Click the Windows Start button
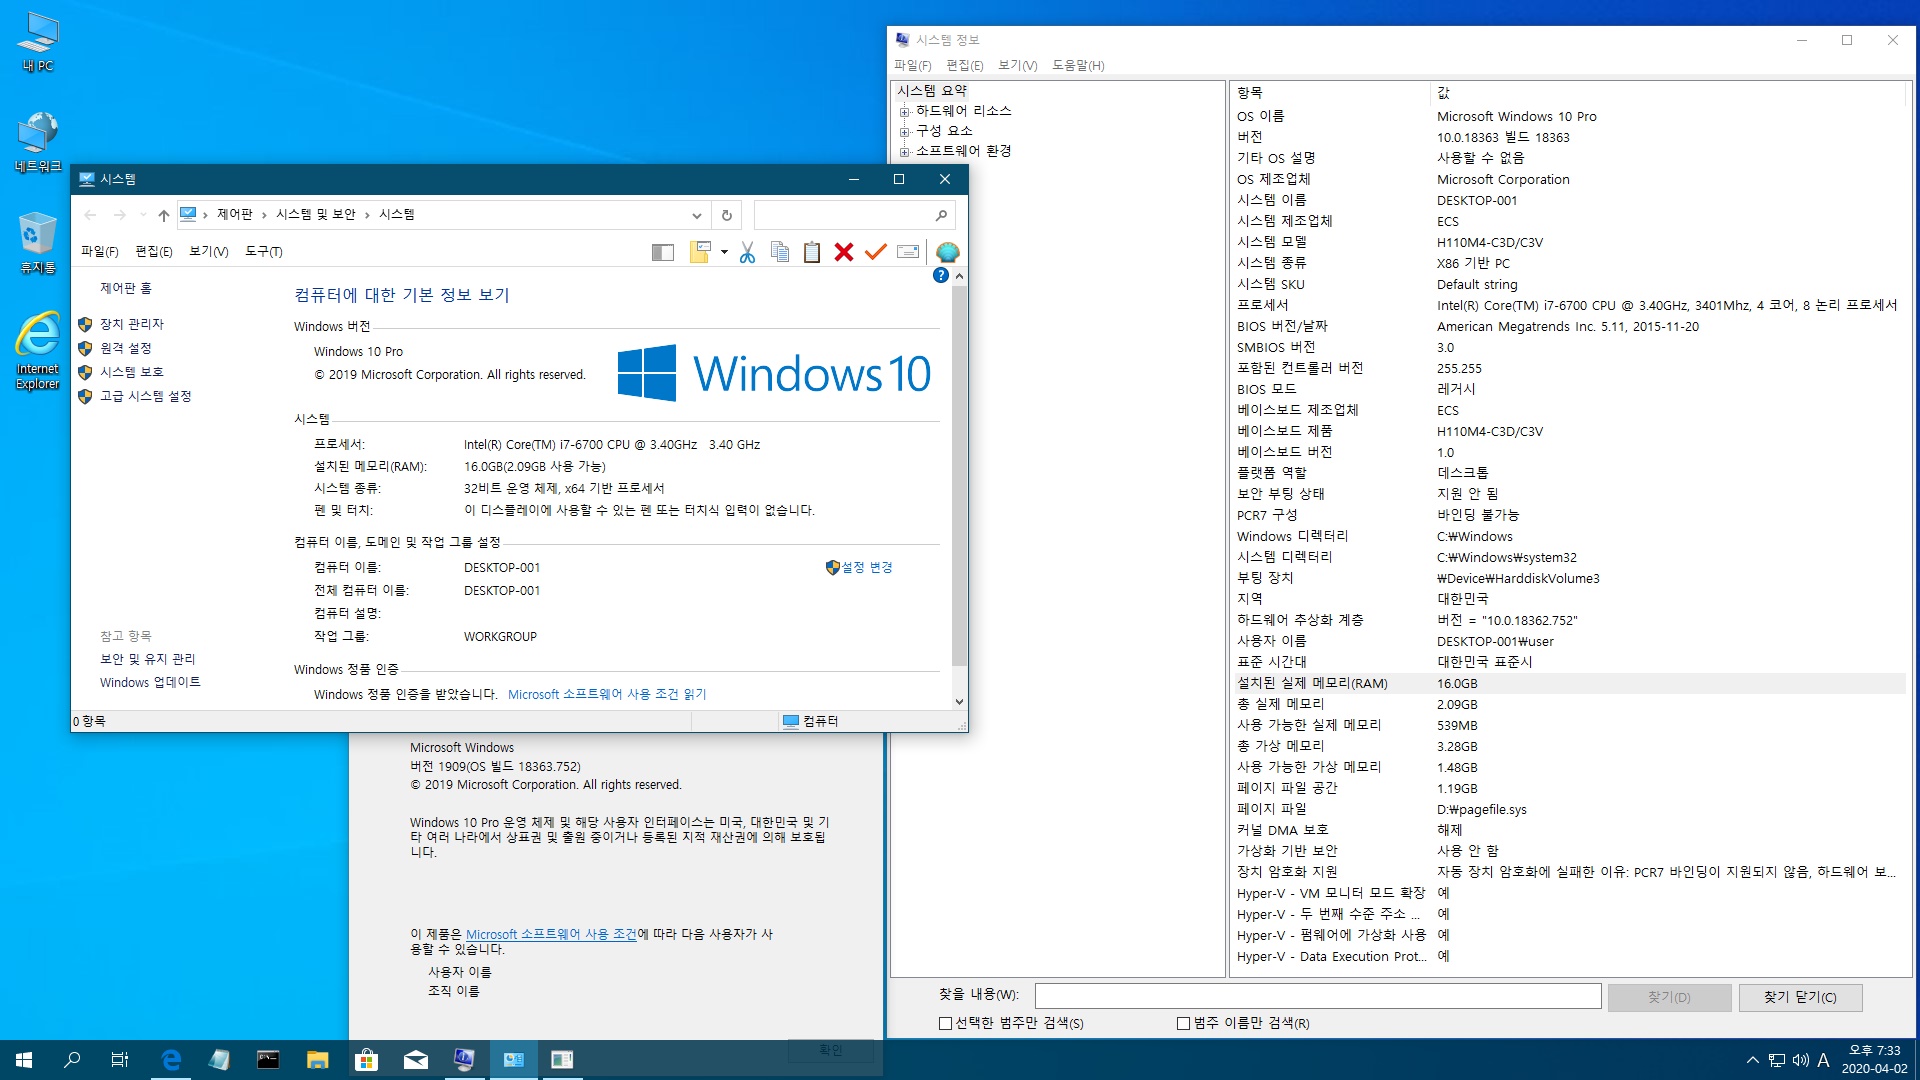Viewport: 1920px width, 1080px height. [x=24, y=1060]
